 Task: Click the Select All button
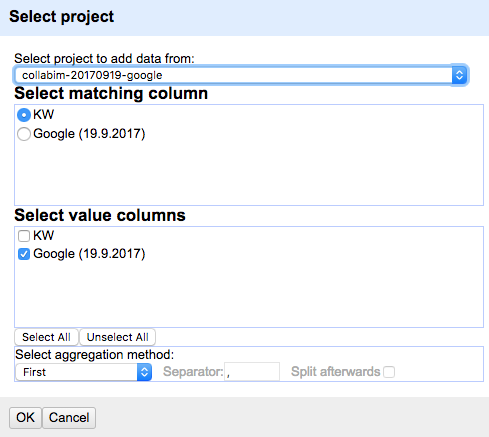point(46,337)
